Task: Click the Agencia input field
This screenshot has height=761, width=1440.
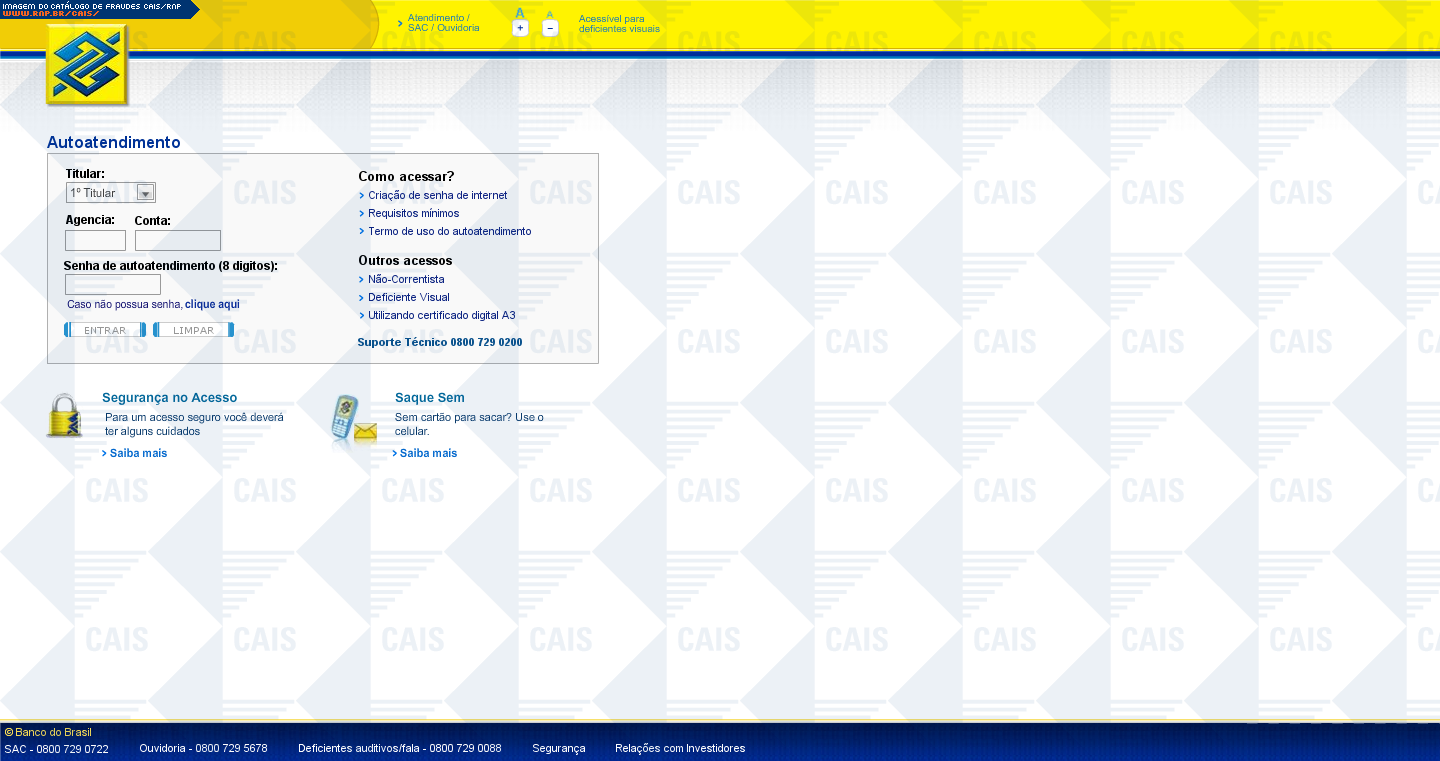Action: tap(95, 240)
